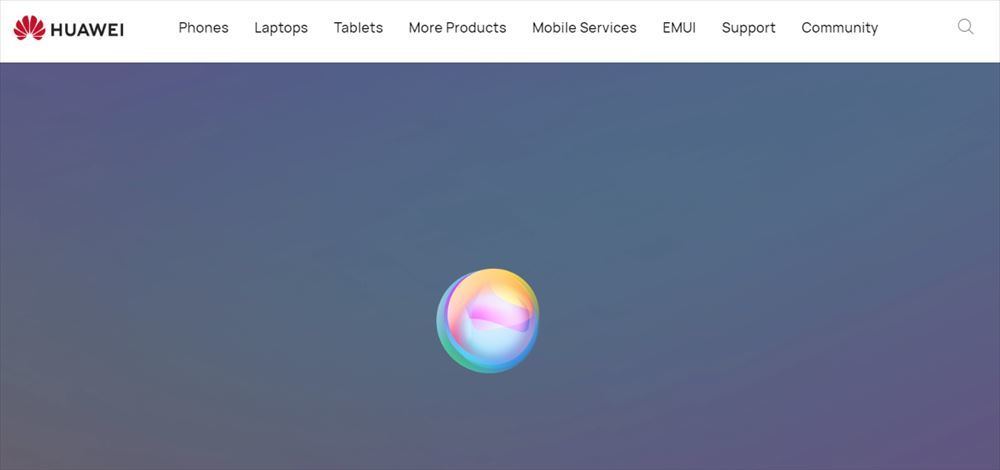Click the red Huawei flower logo
Viewport: 1000px width, 470px height.
[29, 28]
